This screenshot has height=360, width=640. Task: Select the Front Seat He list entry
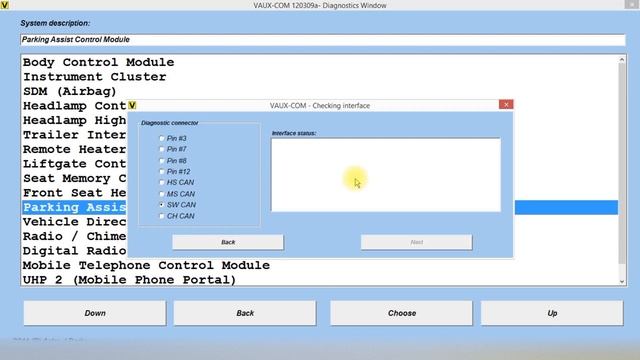click(75, 193)
